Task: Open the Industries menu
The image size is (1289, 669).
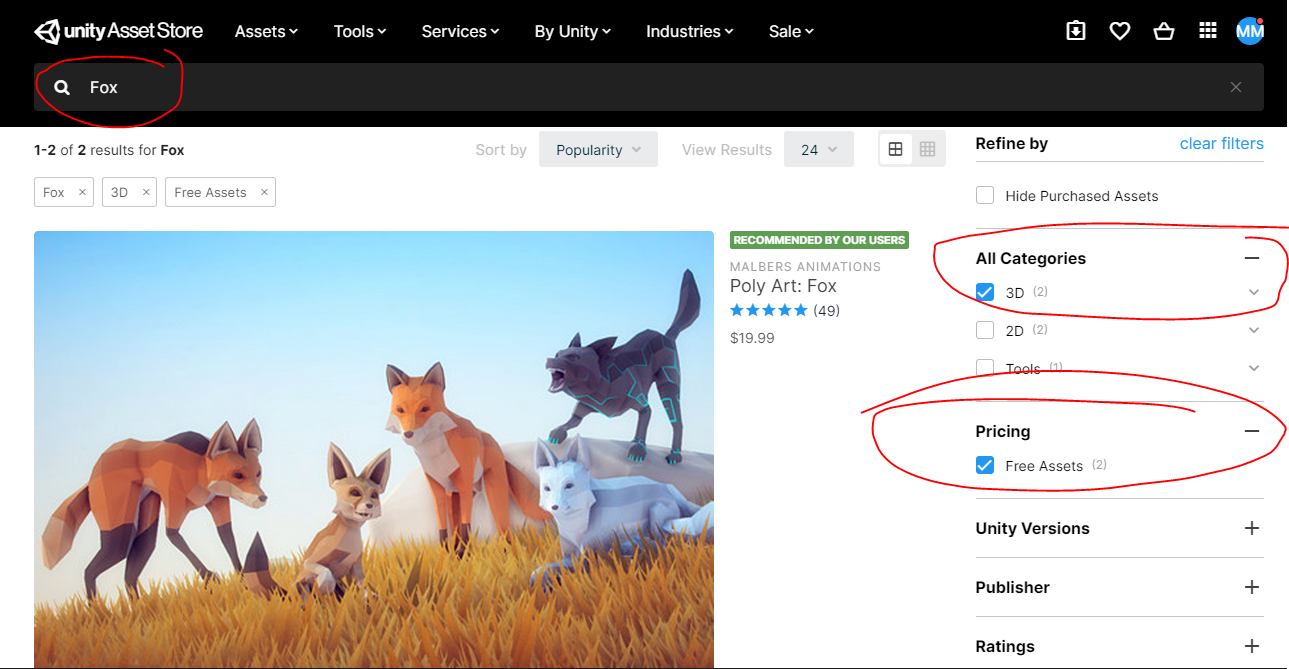Action: (690, 31)
